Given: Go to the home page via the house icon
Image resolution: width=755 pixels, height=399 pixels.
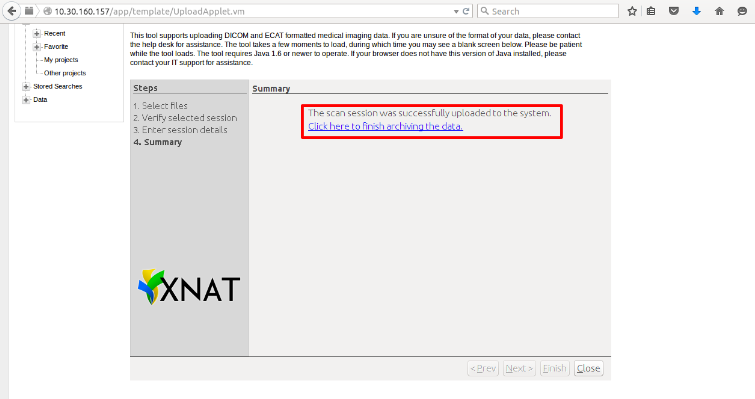Looking at the screenshot, I should tap(719, 11).
